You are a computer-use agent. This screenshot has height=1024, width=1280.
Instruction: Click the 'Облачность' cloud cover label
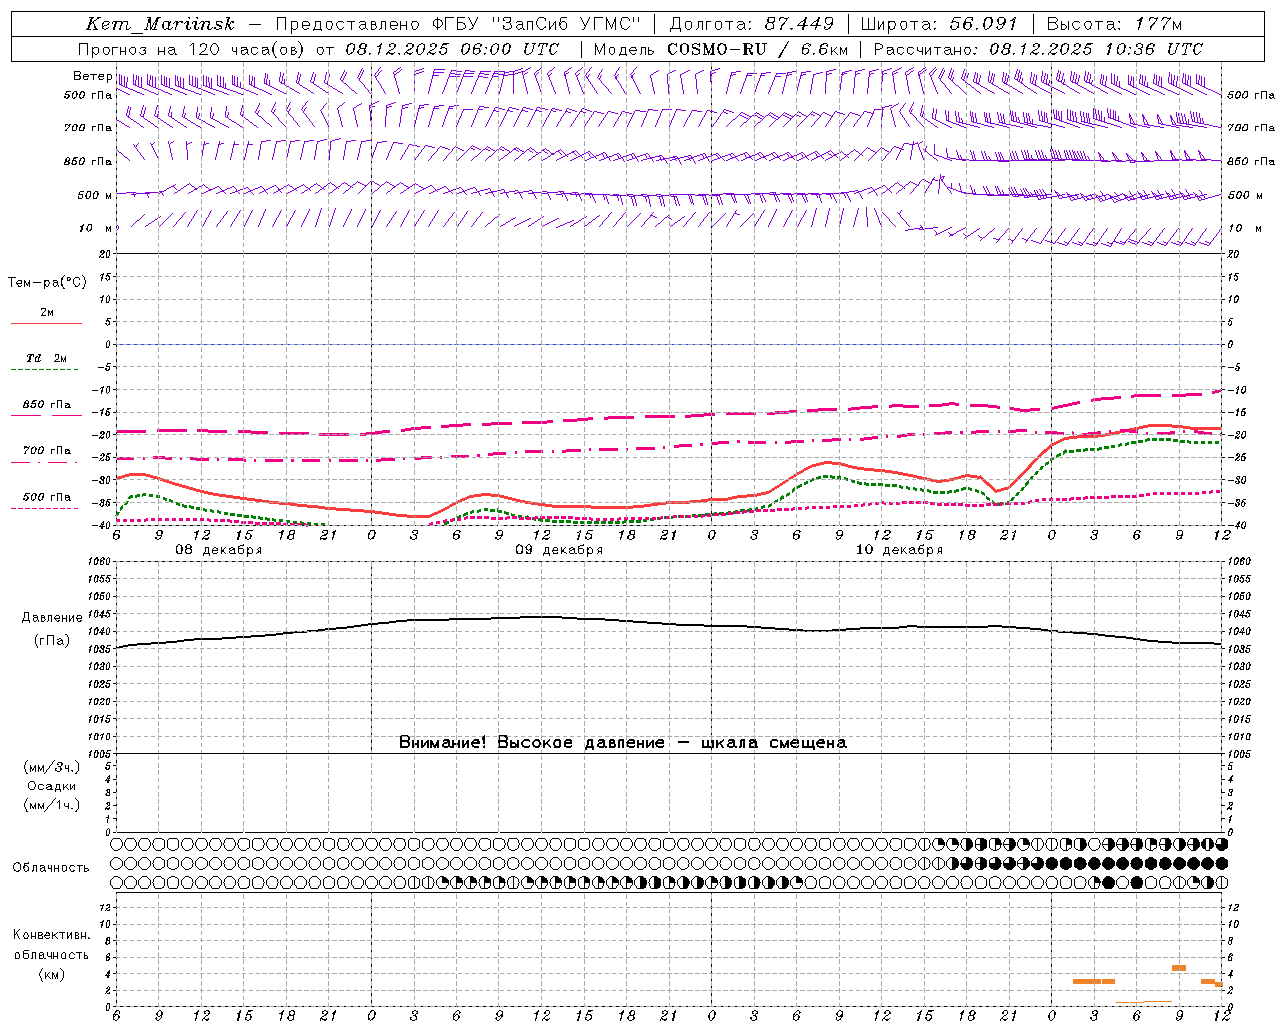click(x=51, y=868)
